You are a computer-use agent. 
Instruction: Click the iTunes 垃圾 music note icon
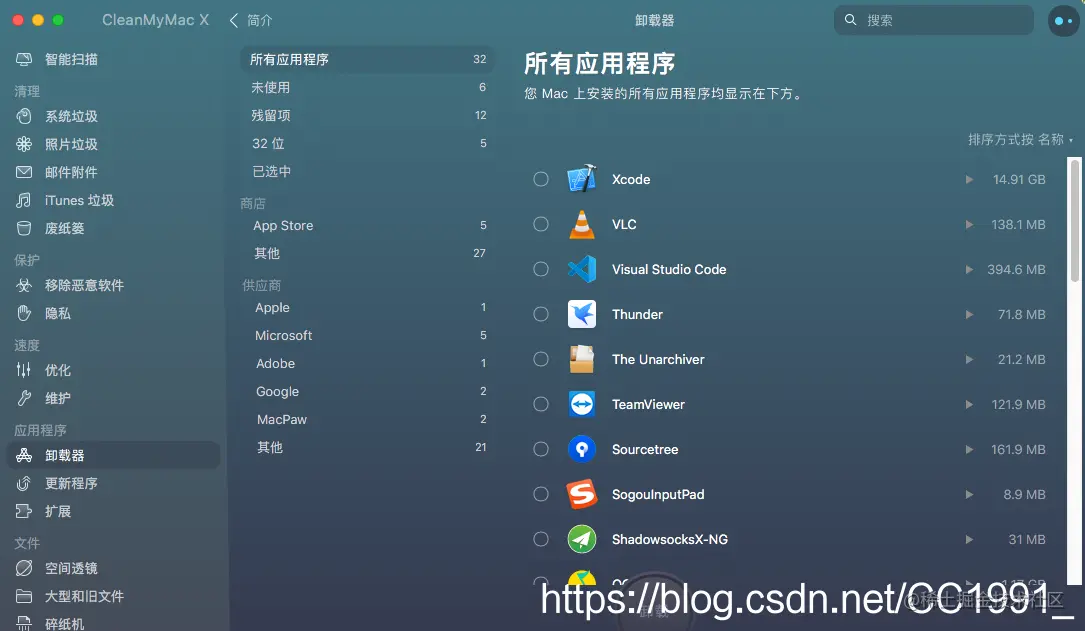pyautogui.click(x=24, y=200)
